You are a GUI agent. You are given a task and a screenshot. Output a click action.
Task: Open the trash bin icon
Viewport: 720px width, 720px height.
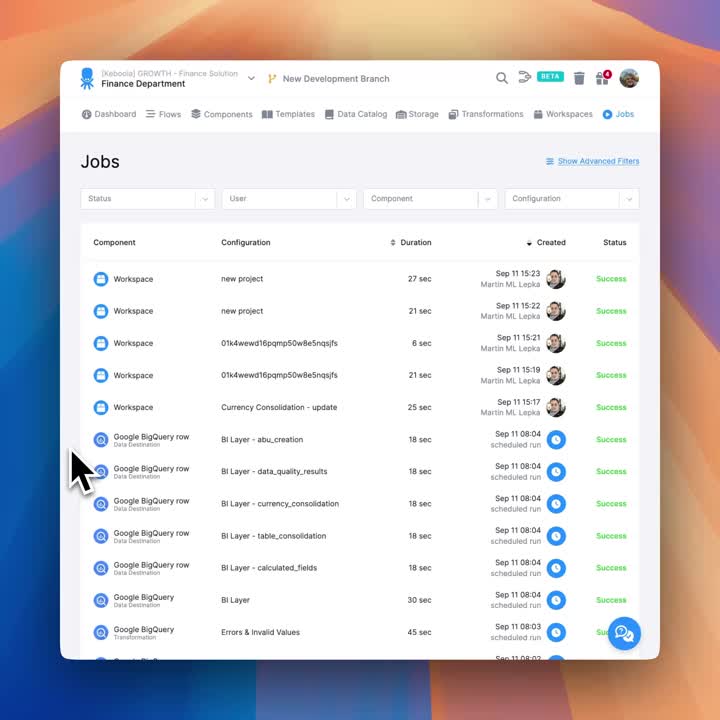point(579,78)
